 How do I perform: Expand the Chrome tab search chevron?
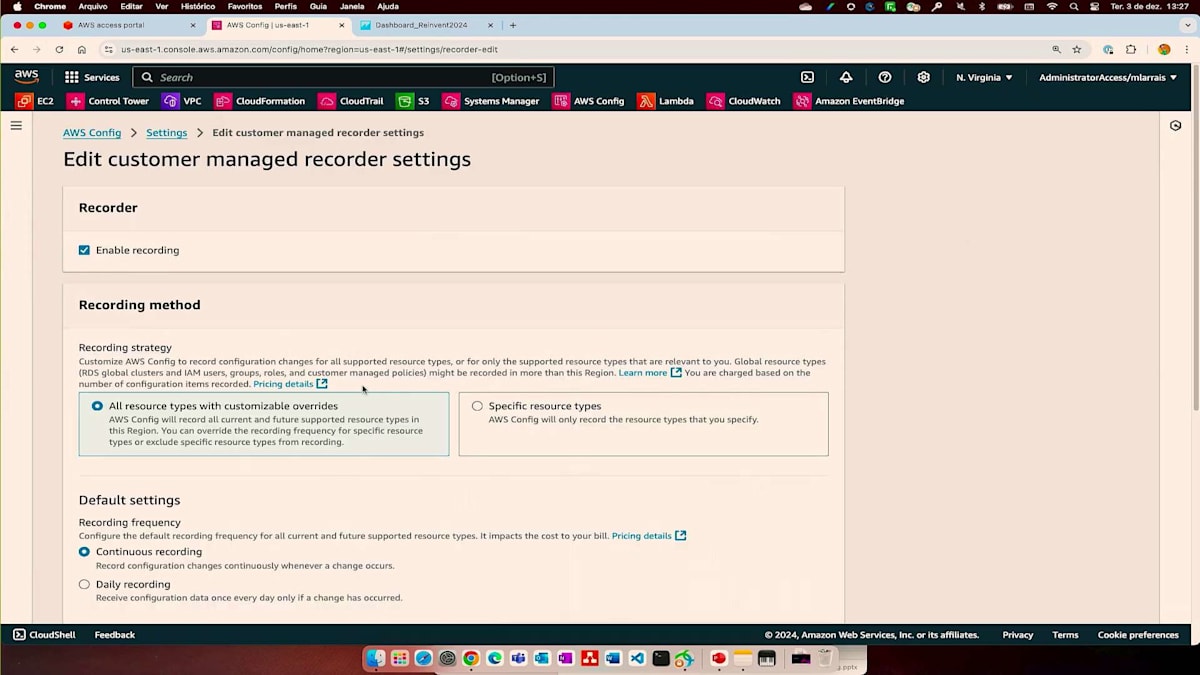pyautogui.click(x=1185, y=25)
